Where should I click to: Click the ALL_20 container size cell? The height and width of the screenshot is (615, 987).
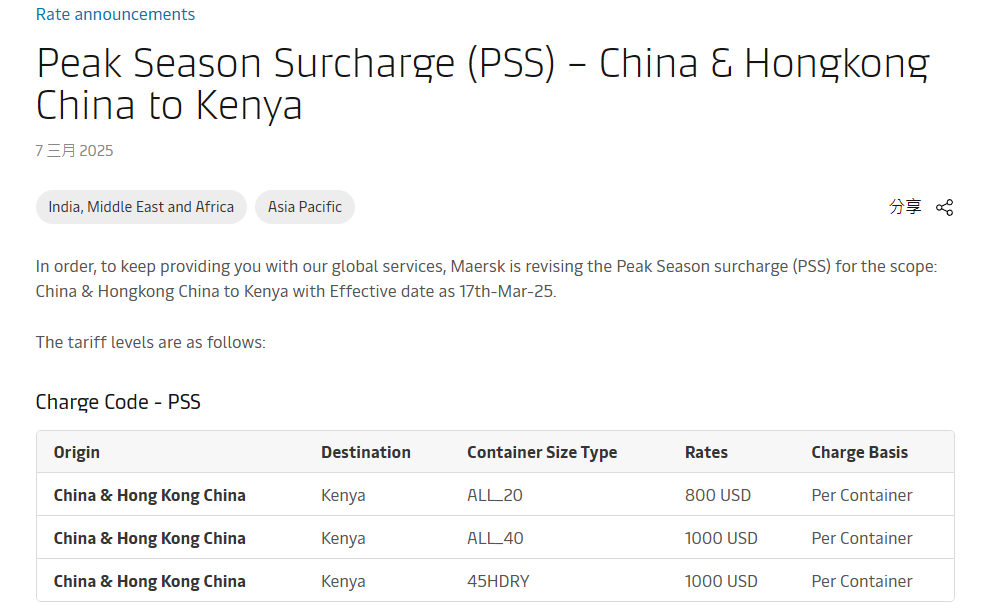(x=495, y=495)
